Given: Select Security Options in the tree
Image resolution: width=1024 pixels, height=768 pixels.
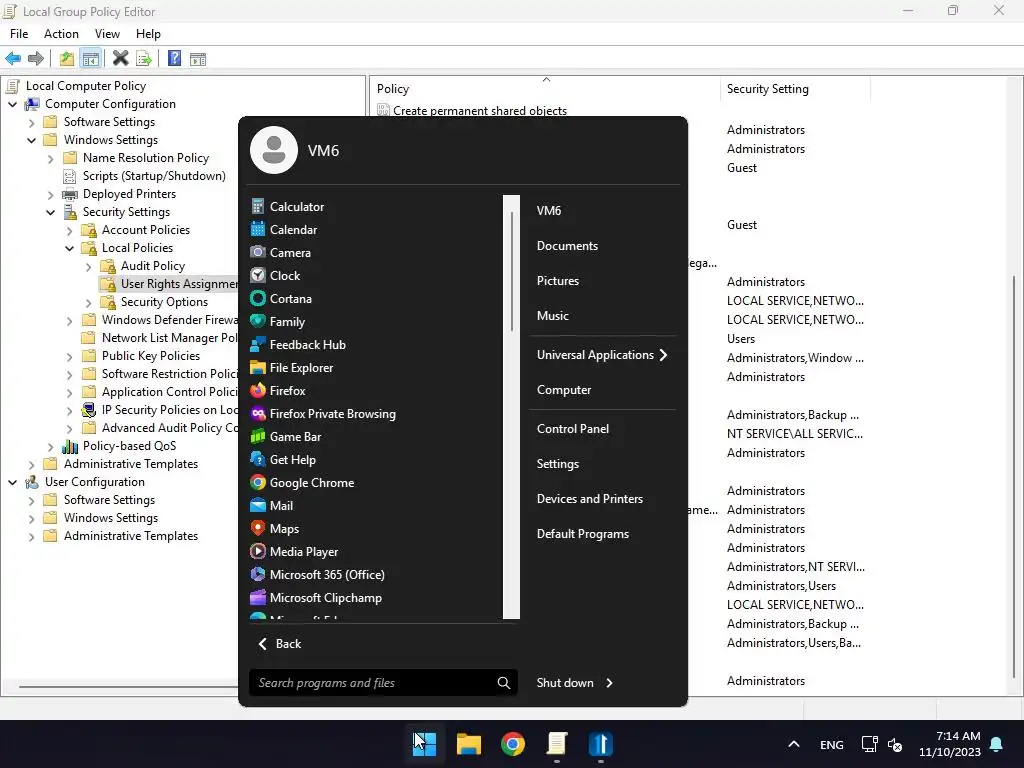Looking at the screenshot, I should coord(164,302).
